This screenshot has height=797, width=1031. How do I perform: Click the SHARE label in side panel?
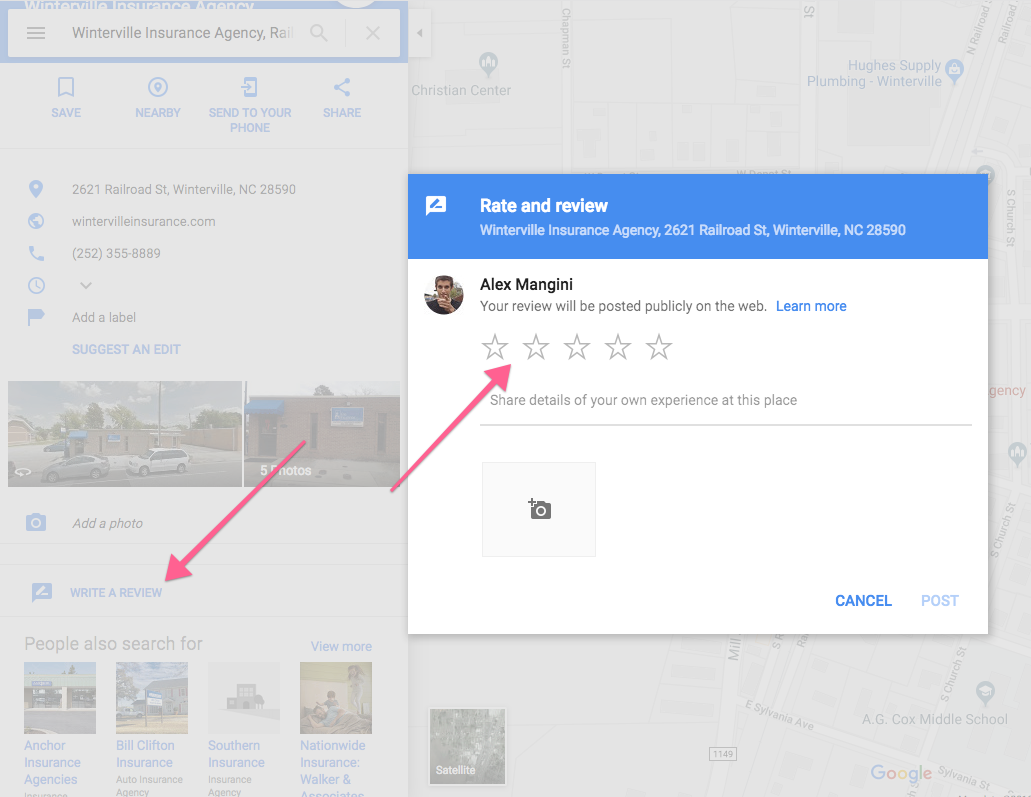point(342,113)
